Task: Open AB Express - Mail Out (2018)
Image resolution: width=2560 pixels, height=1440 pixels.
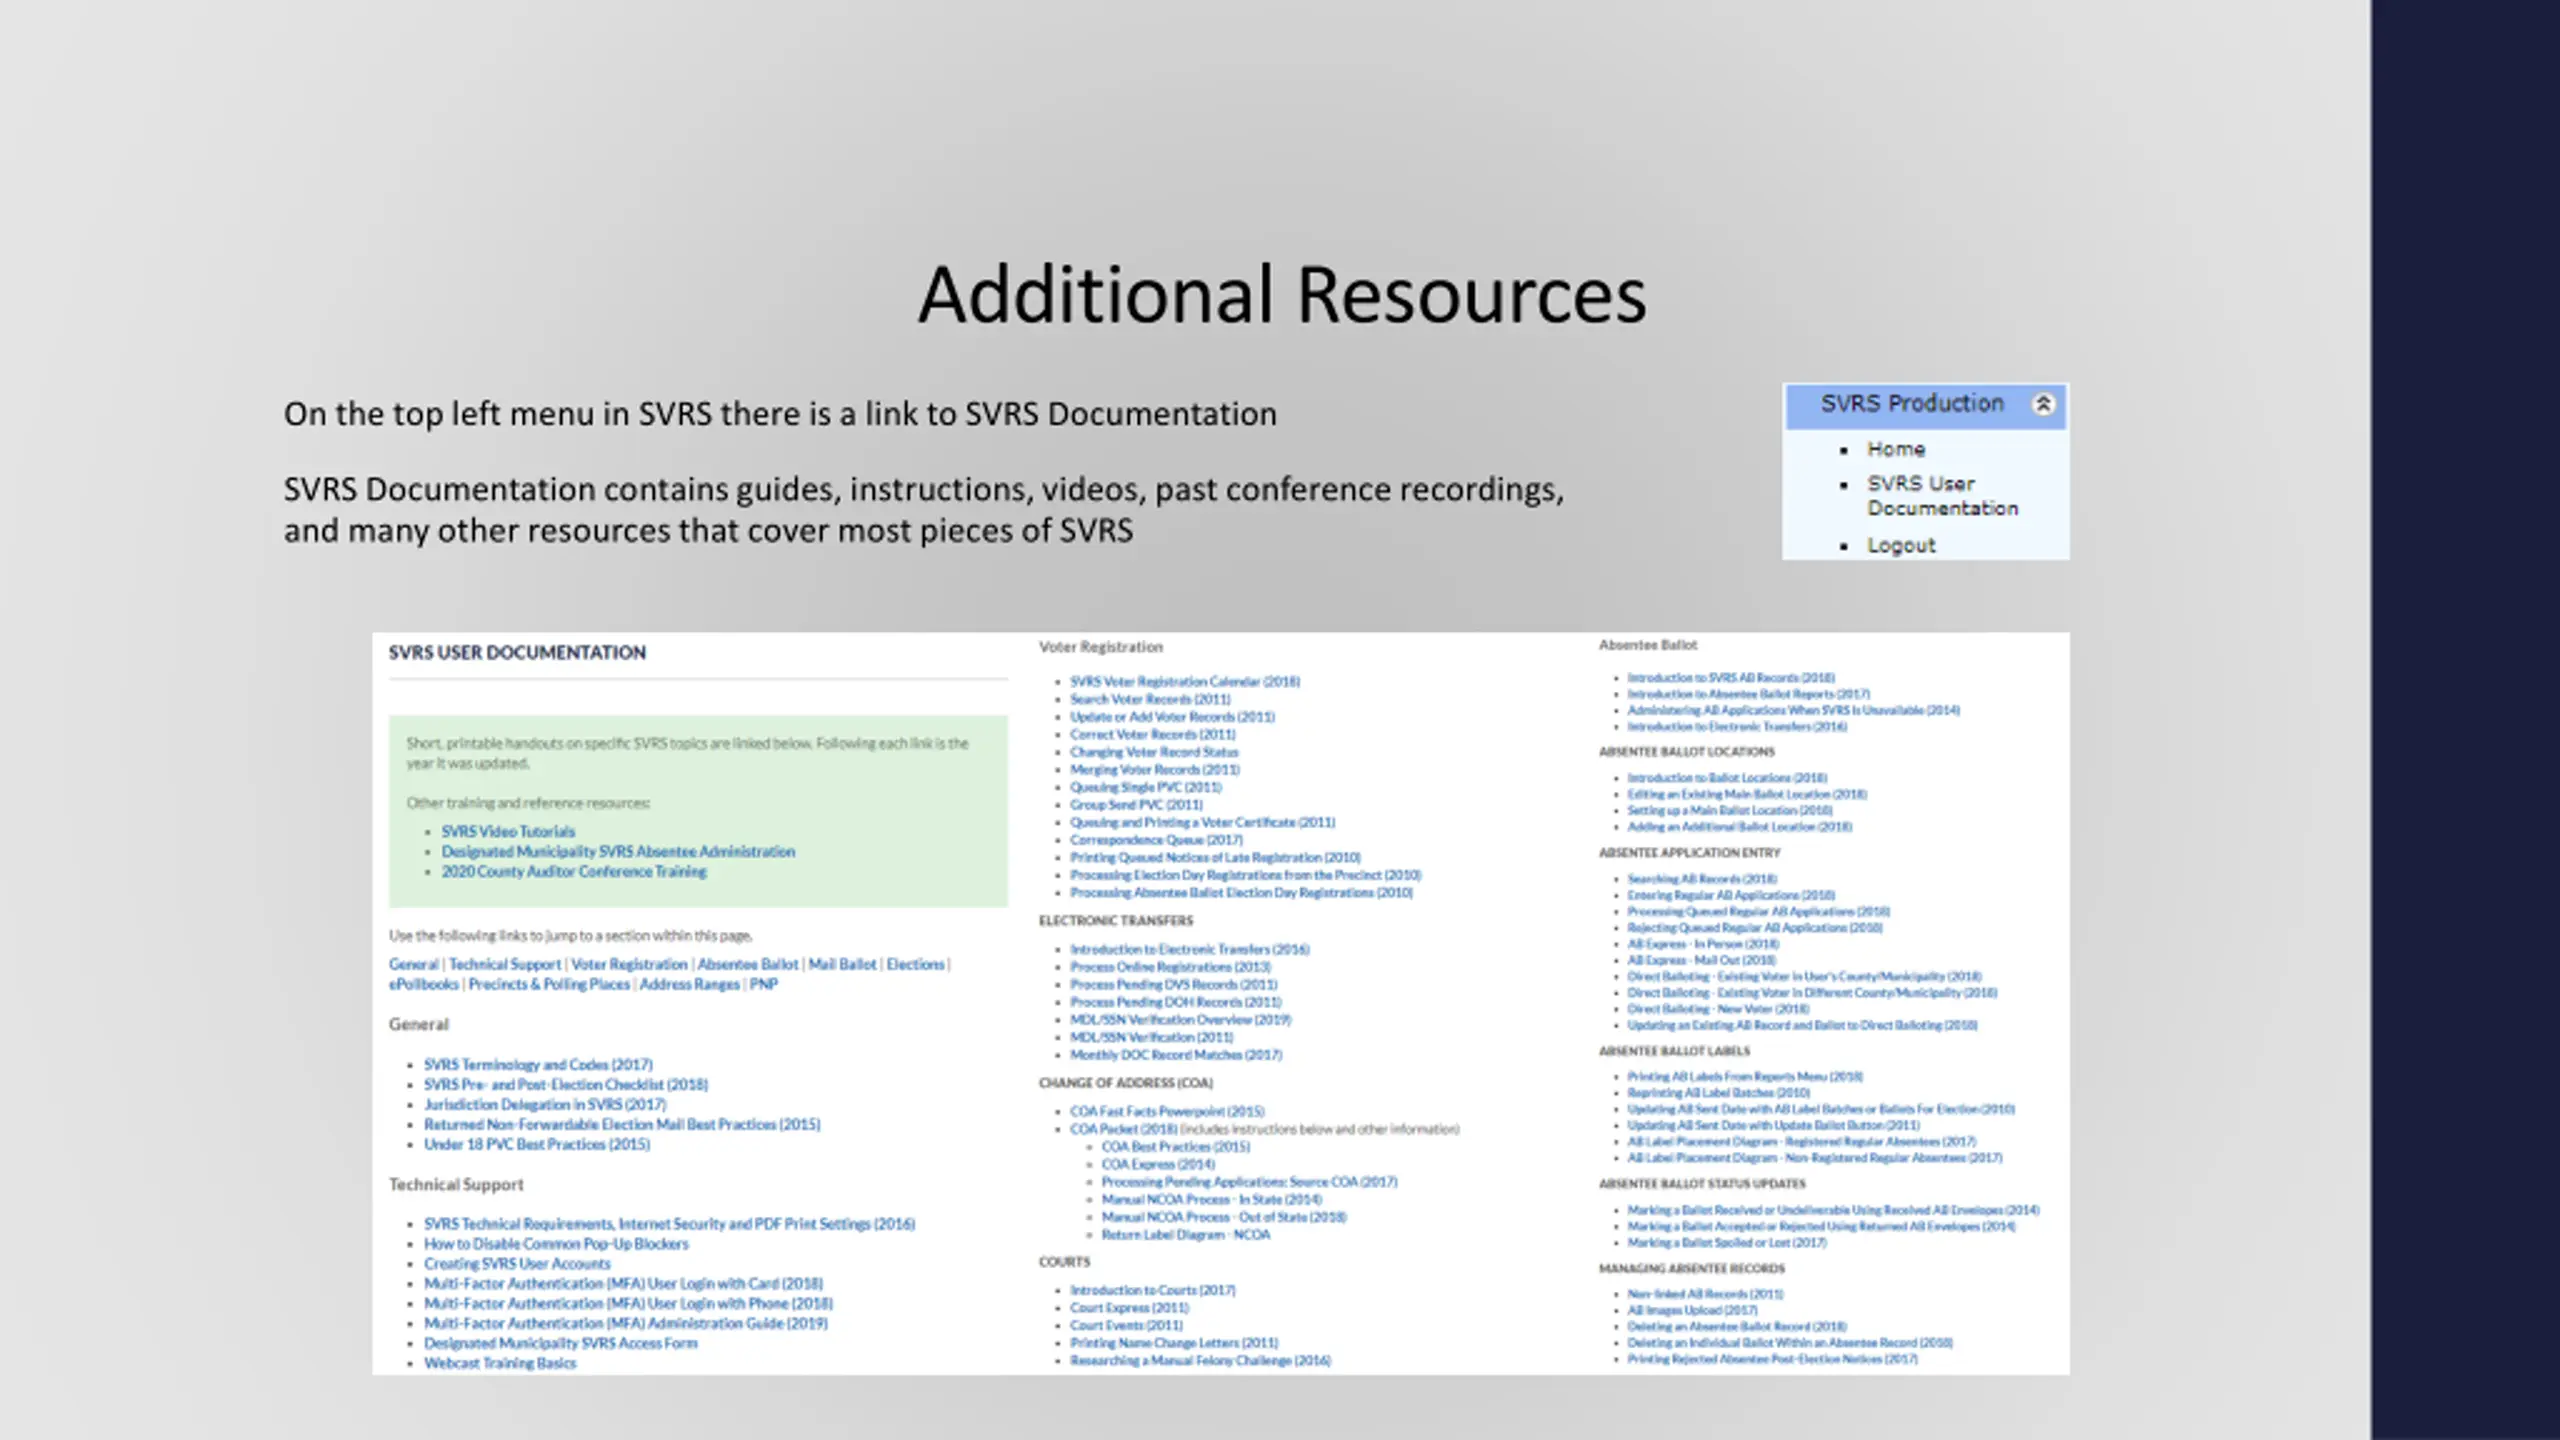Action: tap(1701, 960)
